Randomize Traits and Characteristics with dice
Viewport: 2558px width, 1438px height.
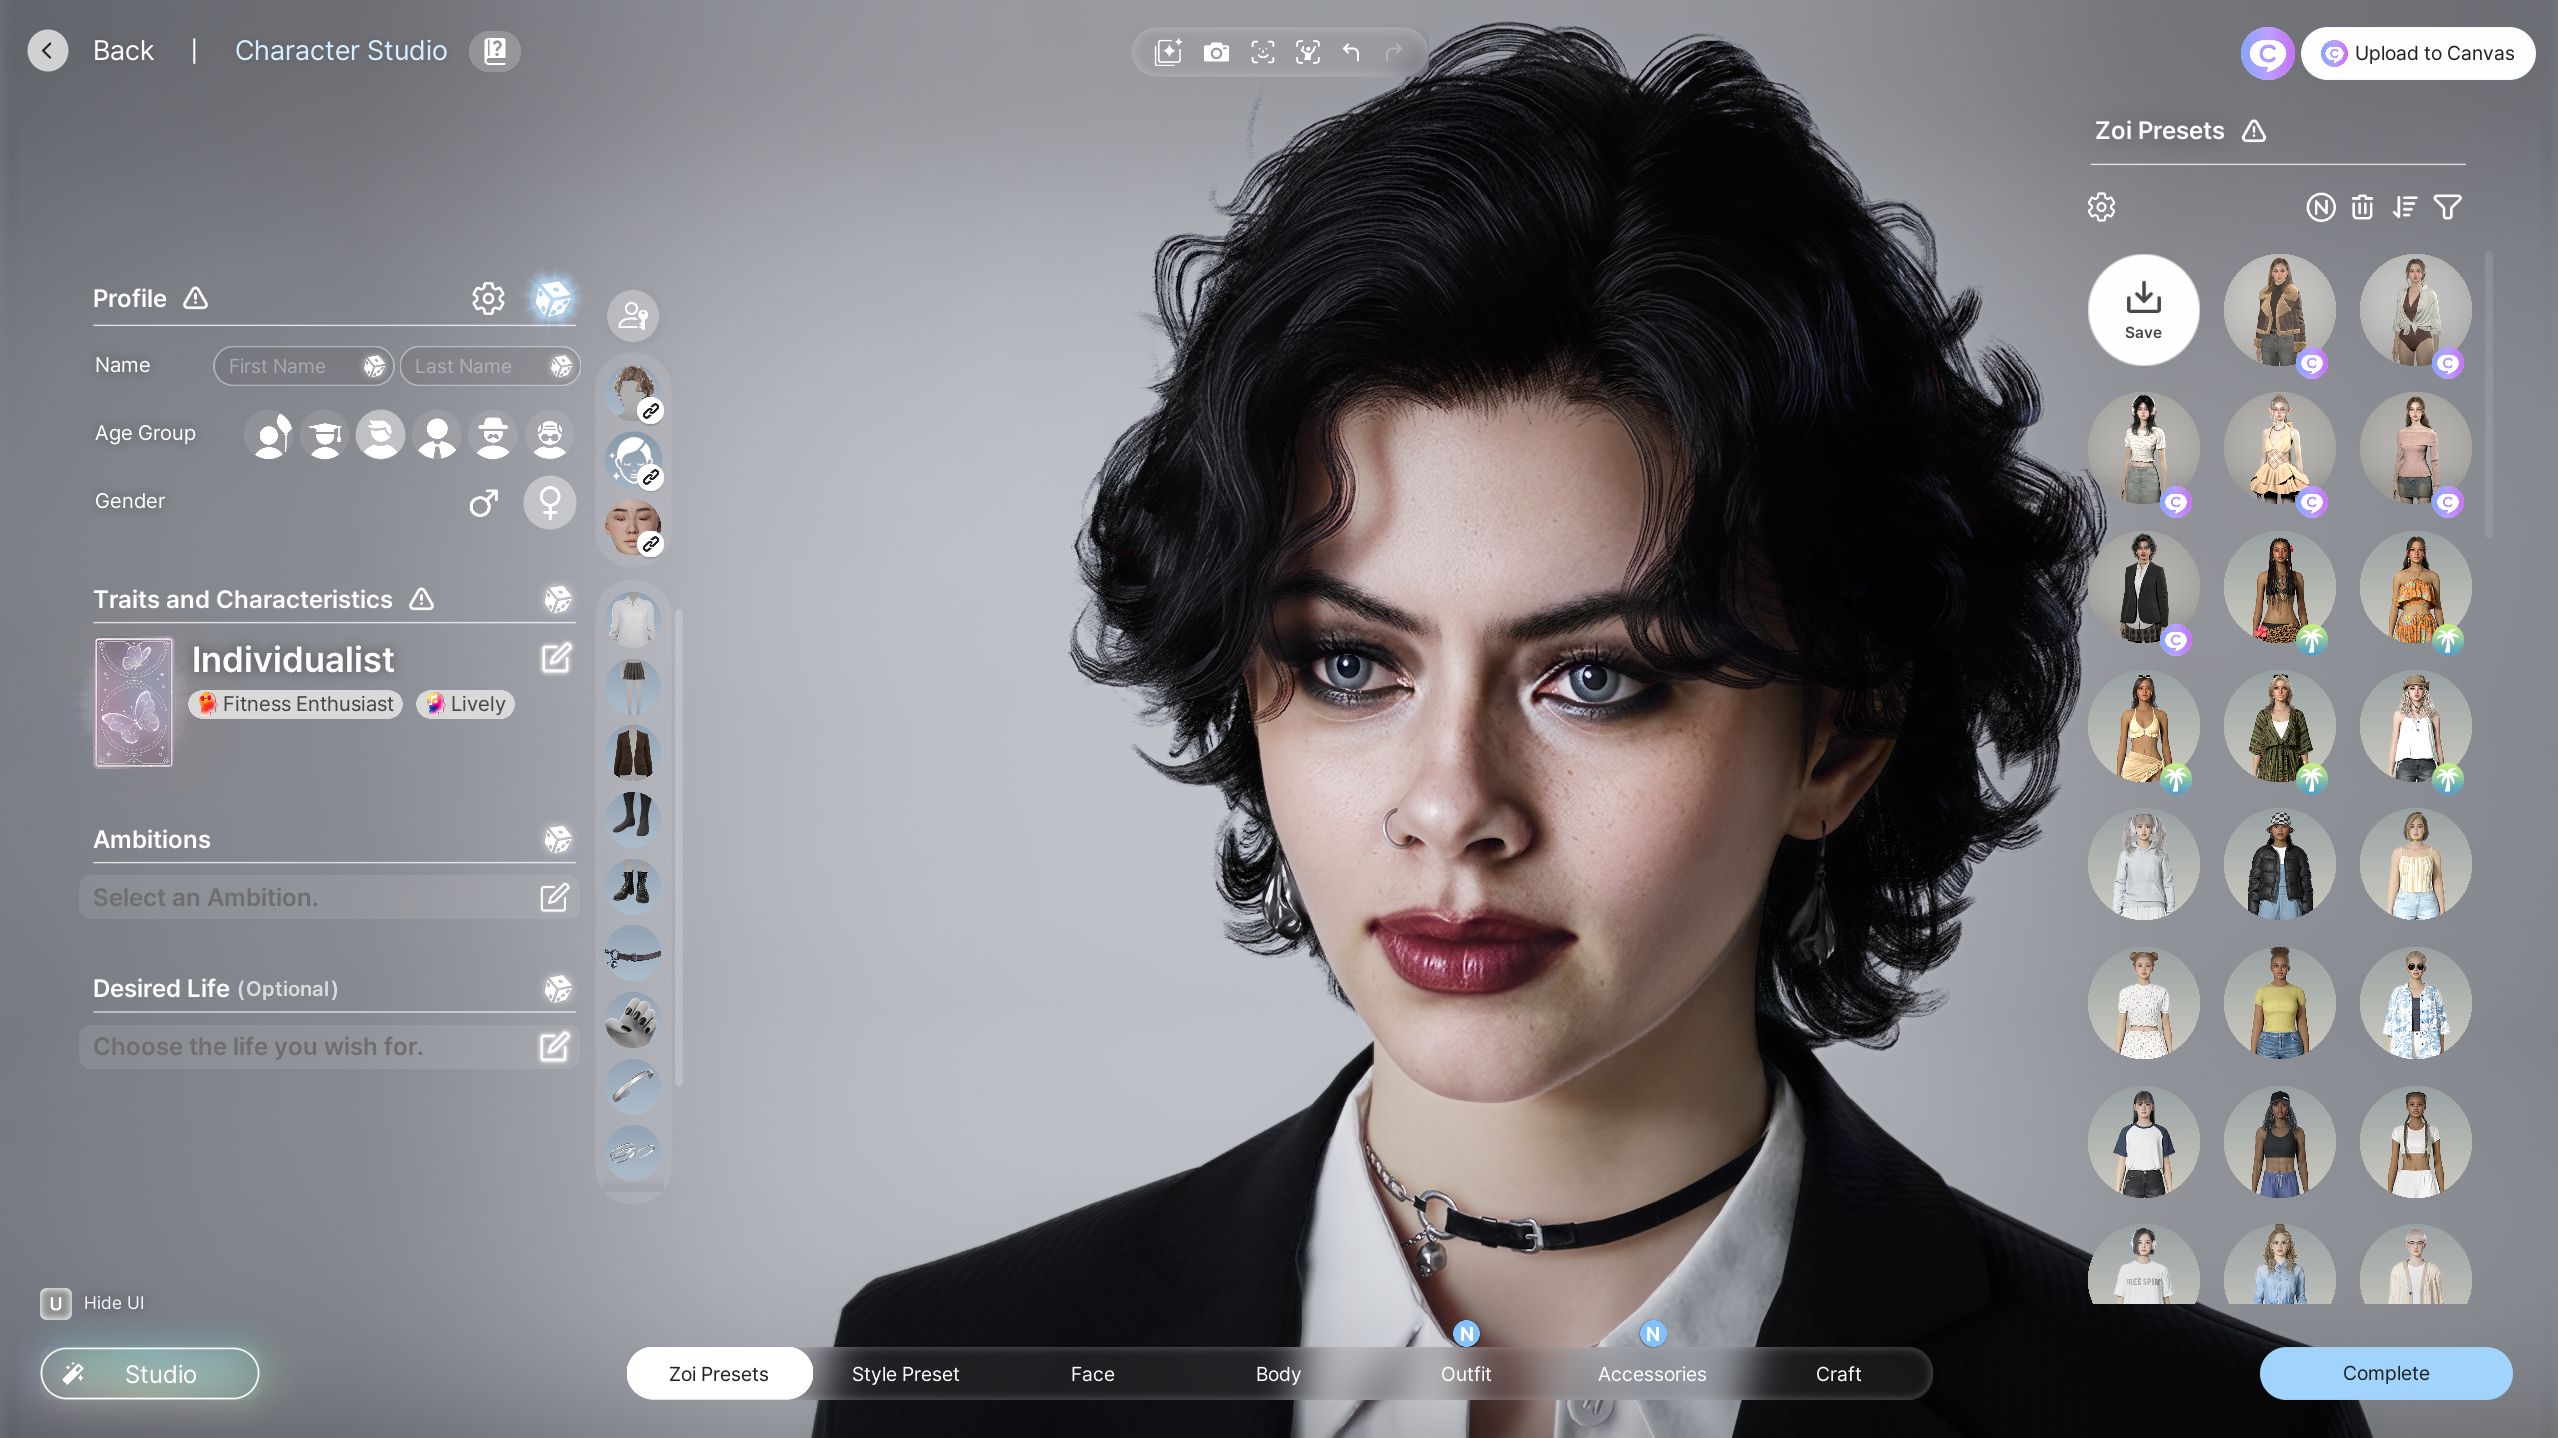tap(558, 599)
